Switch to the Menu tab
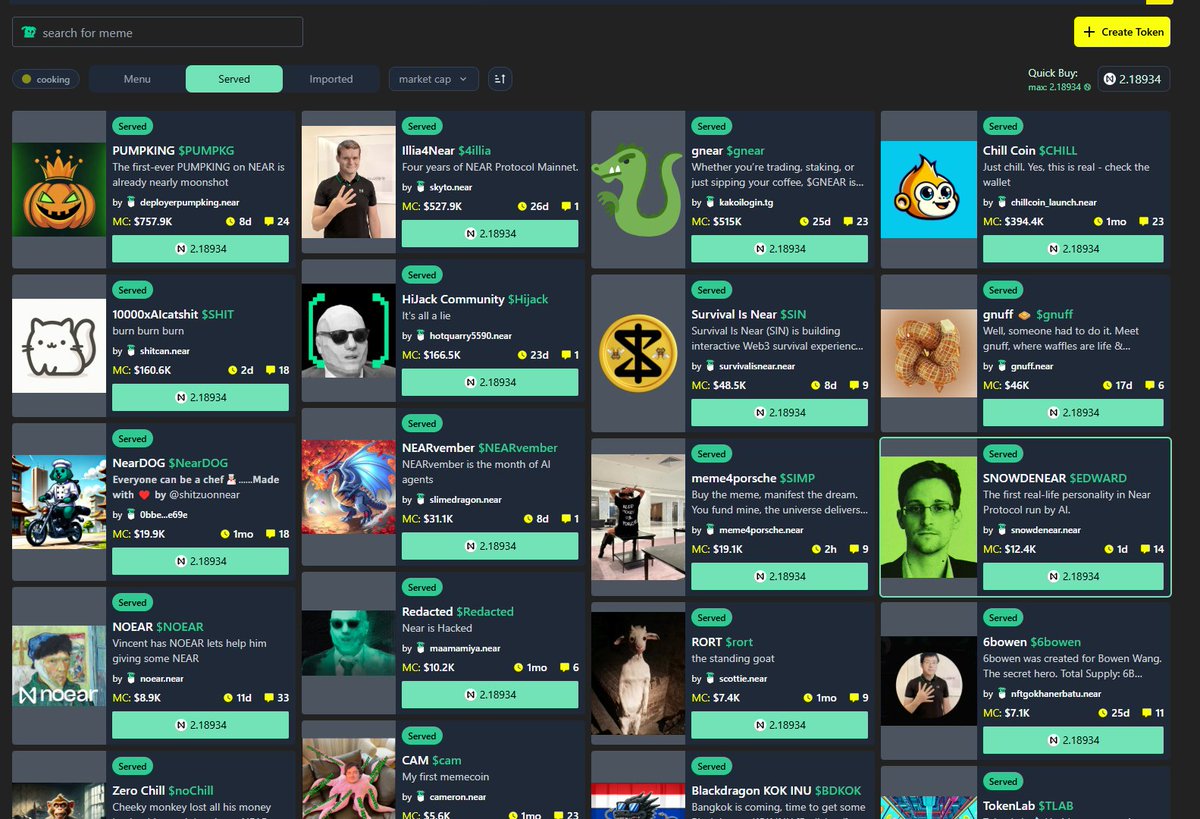Image resolution: width=1200 pixels, height=819 pixels. click(137, 79)
